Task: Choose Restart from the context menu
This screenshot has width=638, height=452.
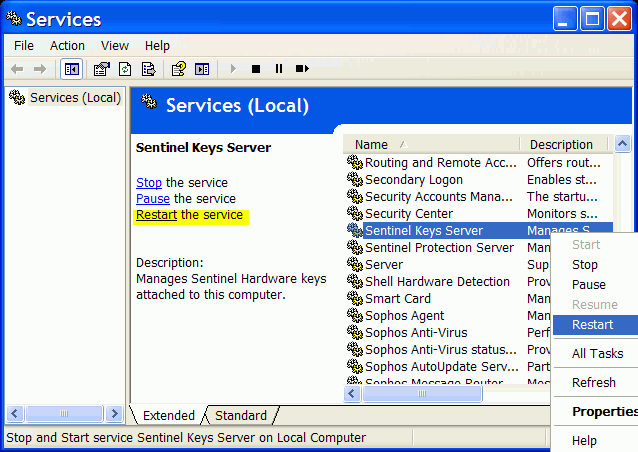Action: click(x=595, y=325)
